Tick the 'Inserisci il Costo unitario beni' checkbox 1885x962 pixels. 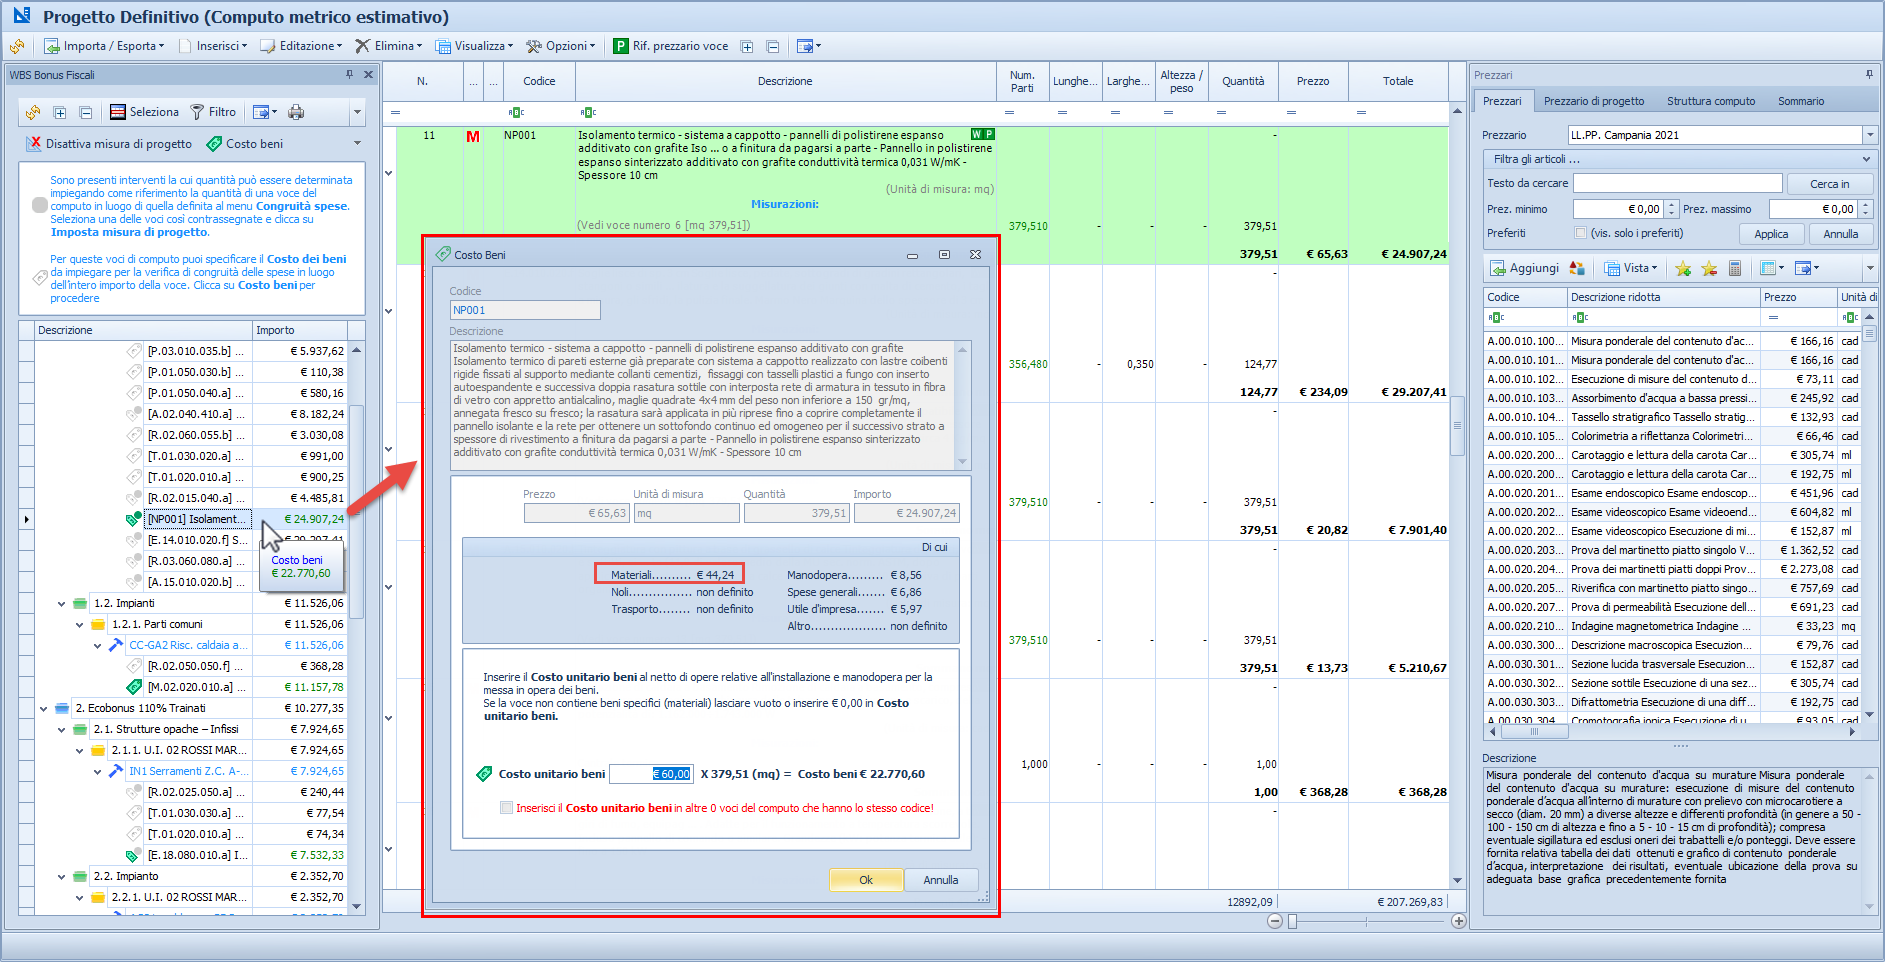point(506,808)
